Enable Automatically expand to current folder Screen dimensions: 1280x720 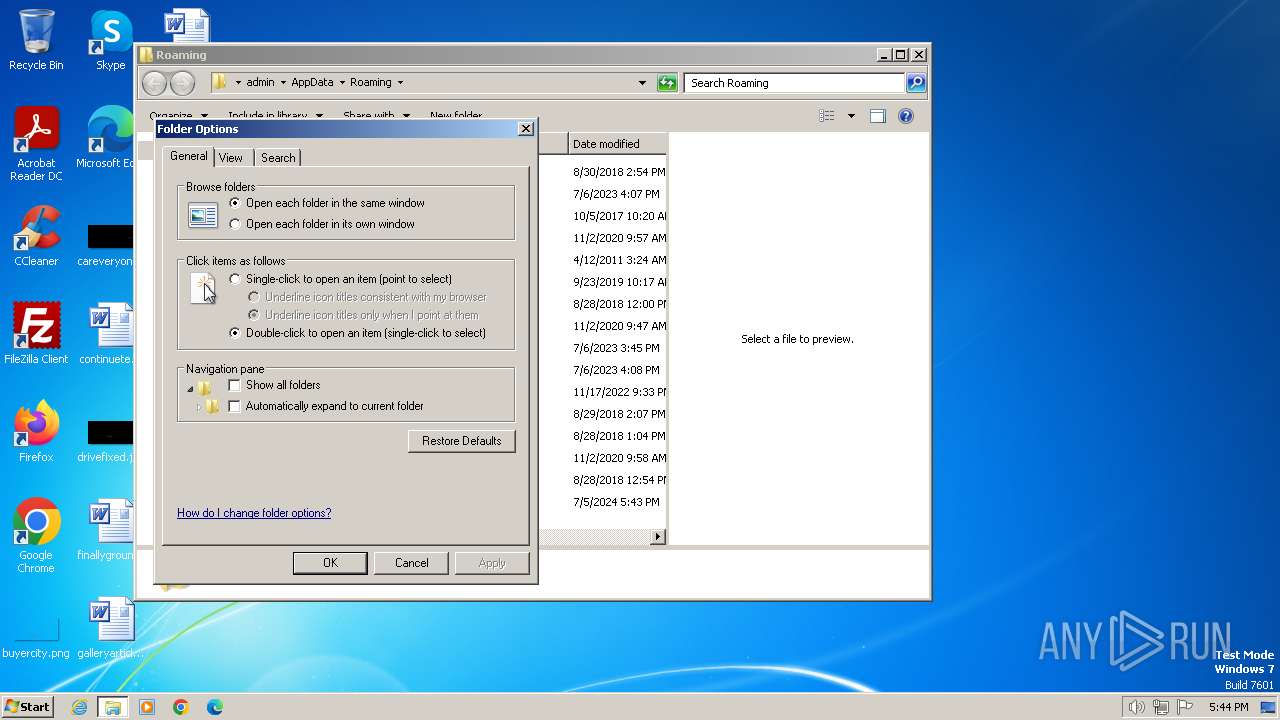[235, 406]
